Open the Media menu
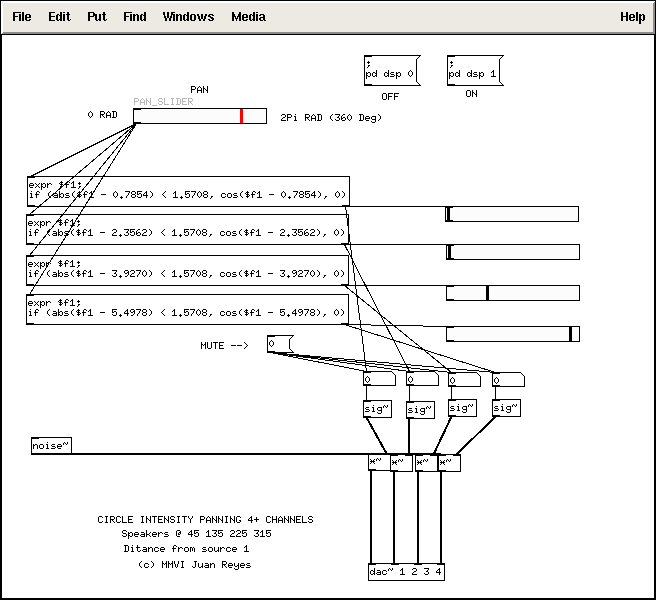 coord(248,17)
